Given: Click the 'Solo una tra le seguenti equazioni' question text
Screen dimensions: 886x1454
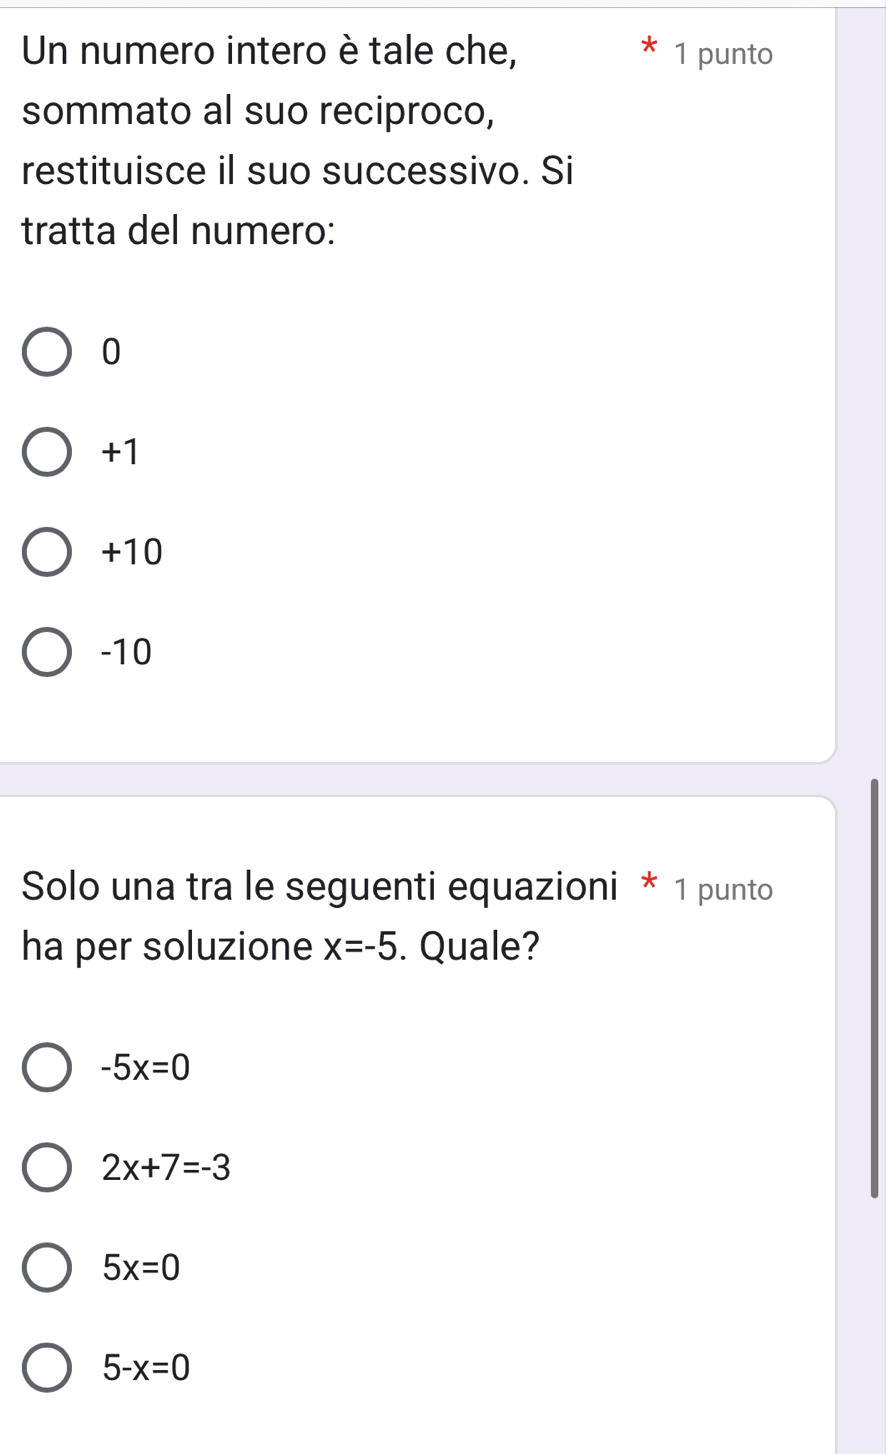Looking at the screenshot, I should tap(320, 886).
